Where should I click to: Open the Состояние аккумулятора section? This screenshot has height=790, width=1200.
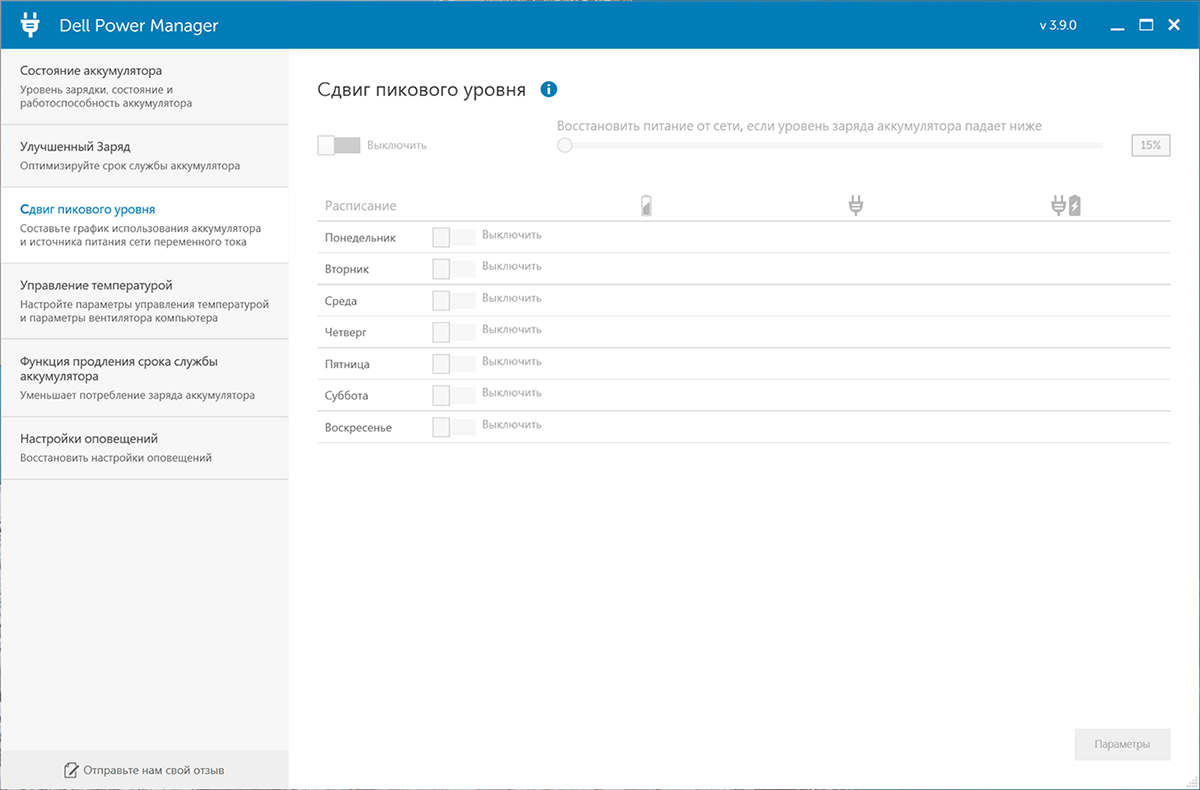pyautogui.click(x=144, y=86)
